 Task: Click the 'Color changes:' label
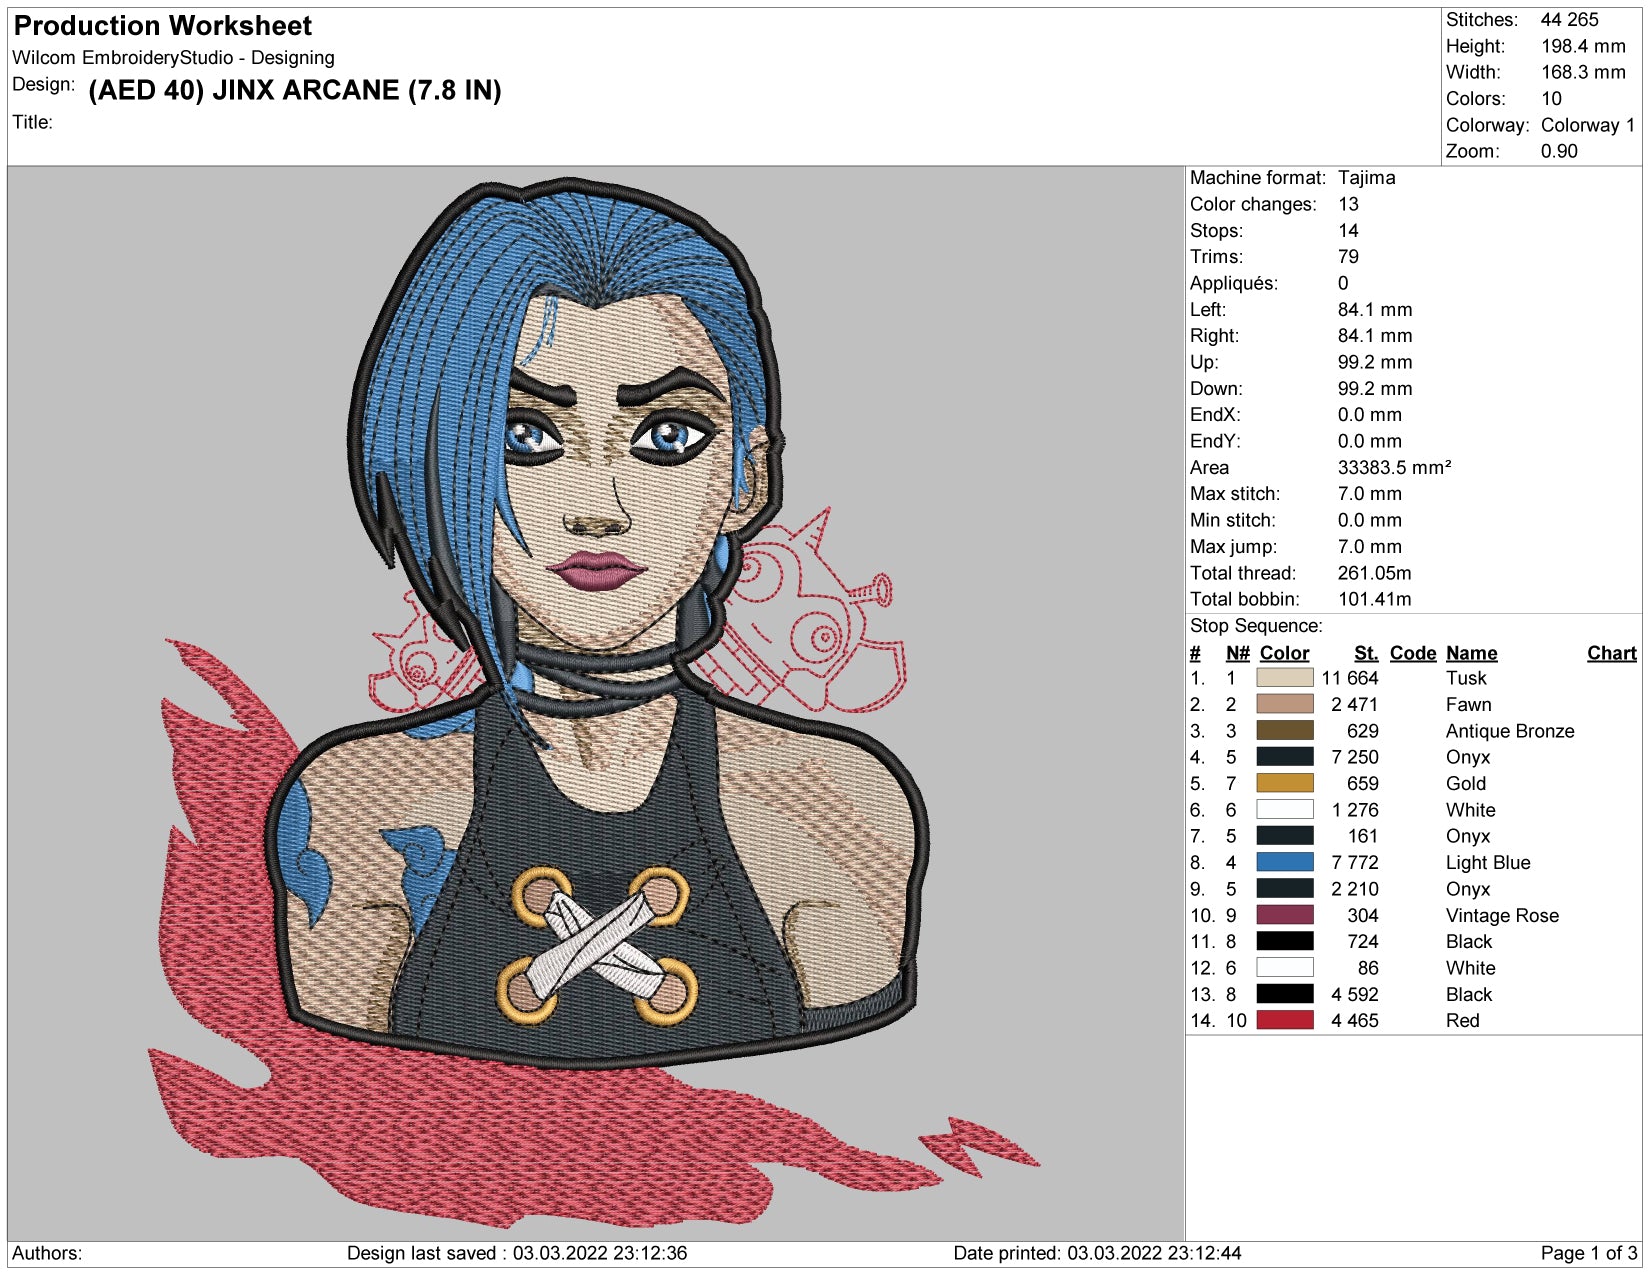point(1253,204)
